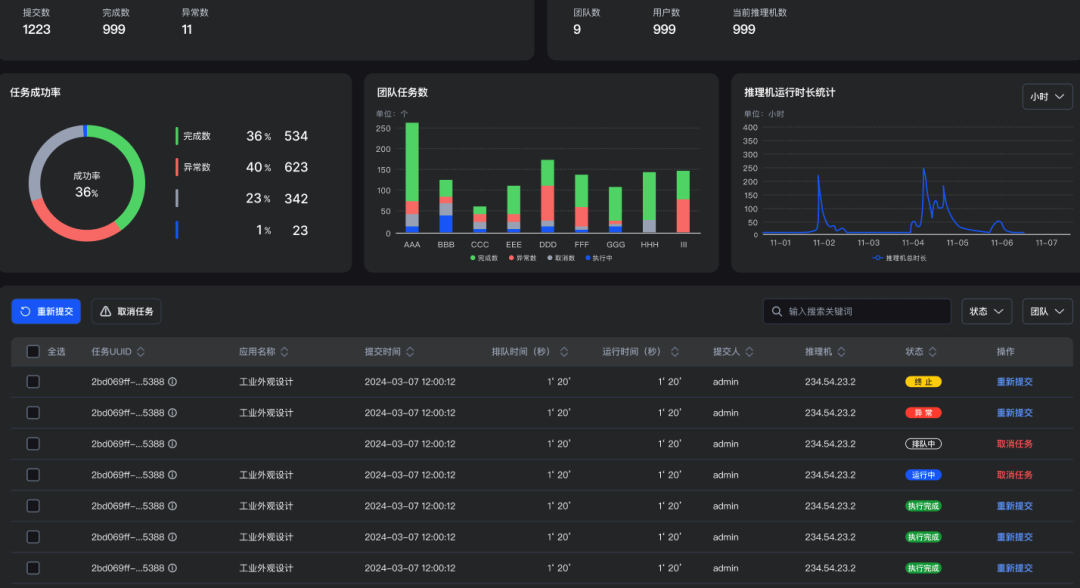The width and height of the screenshot is (1080, 588).
Task: Click info icon in 终止 row UUID
Action: (x=173, y=382)
